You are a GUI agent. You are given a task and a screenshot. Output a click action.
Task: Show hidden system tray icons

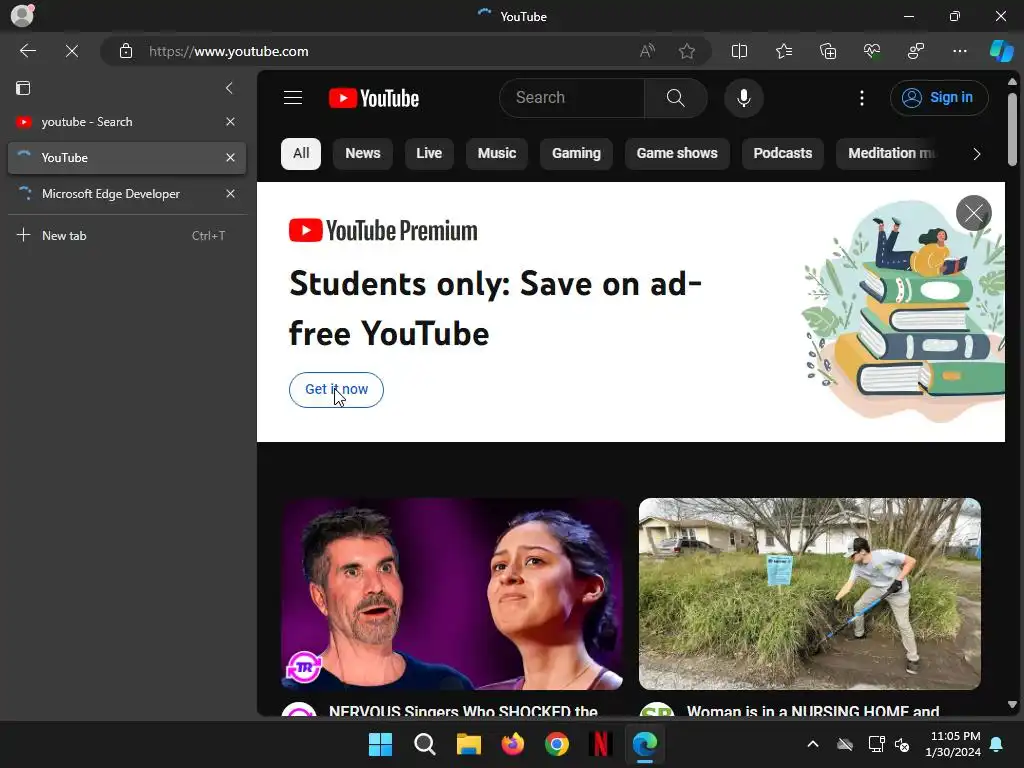click(812, 744)
